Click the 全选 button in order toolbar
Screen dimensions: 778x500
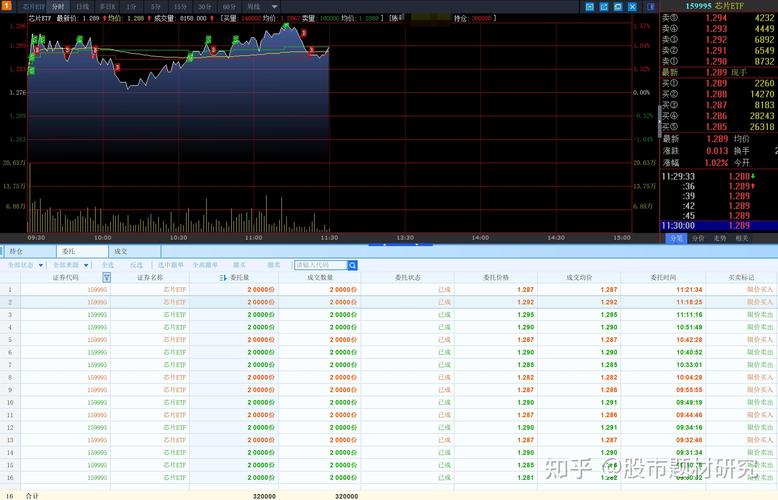click(x=107, y=265)
